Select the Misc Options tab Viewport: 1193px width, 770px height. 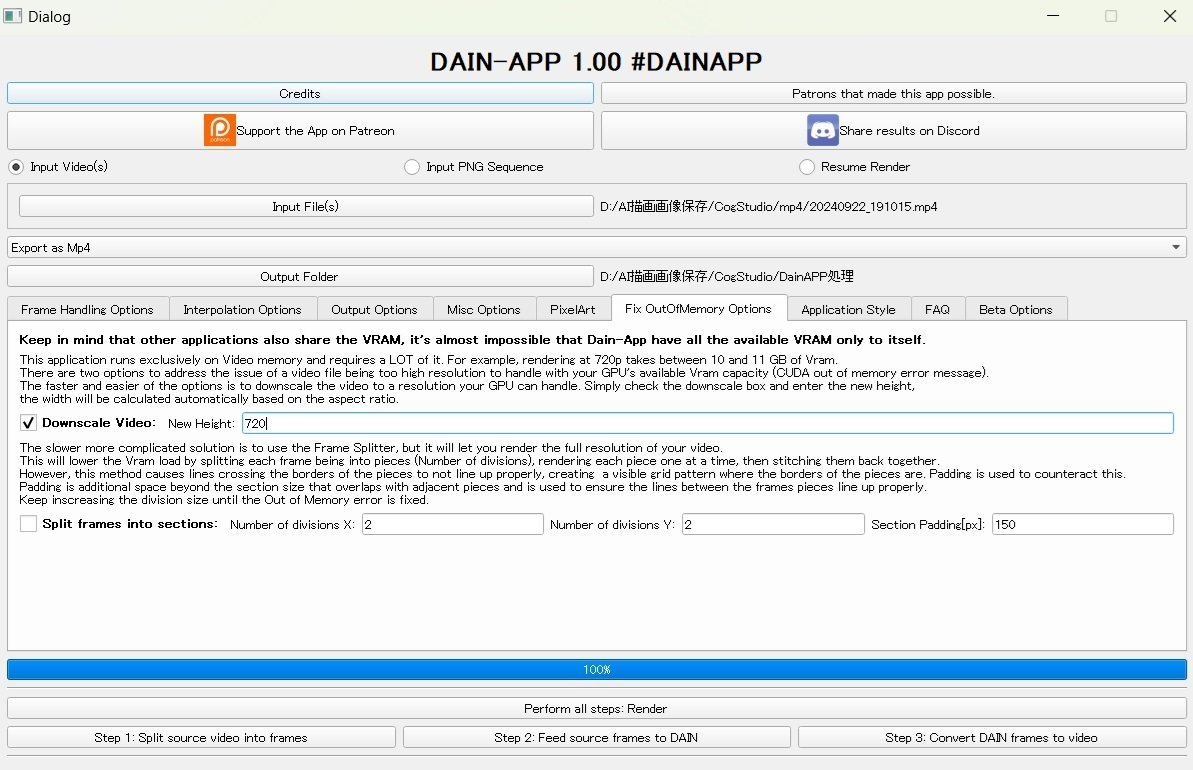coord(484,310)
